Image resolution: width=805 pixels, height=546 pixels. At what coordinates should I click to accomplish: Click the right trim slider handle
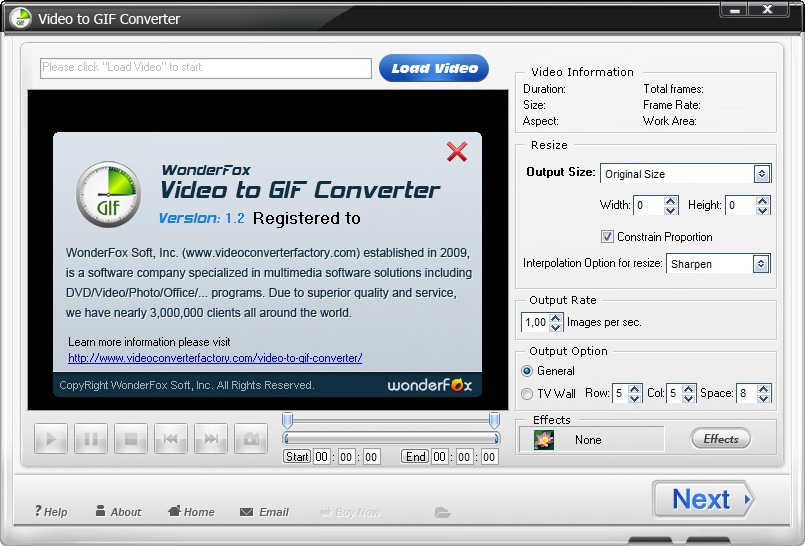494,420
